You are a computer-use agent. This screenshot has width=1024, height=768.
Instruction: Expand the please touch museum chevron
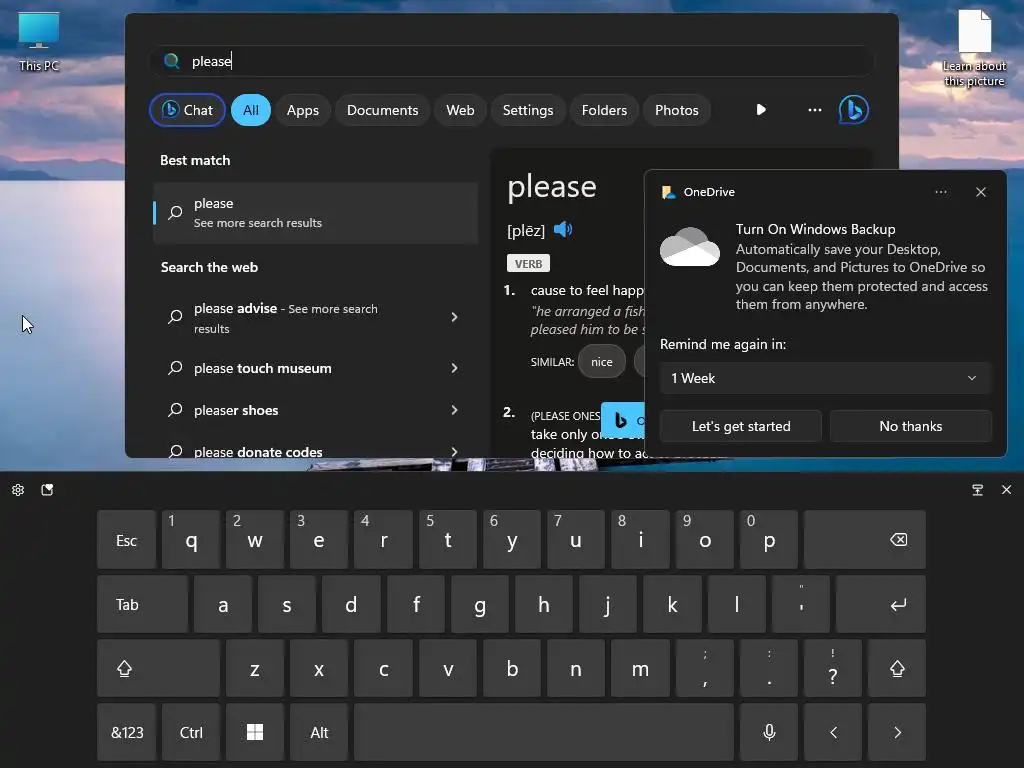[454, 368]
